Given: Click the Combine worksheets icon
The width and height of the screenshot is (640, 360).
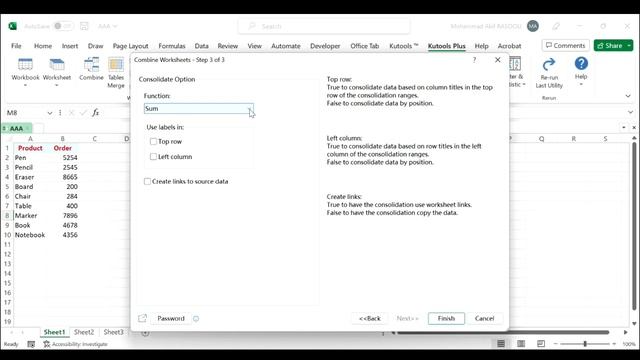Looking at the screenshot, I should click(x=91, y=65).
